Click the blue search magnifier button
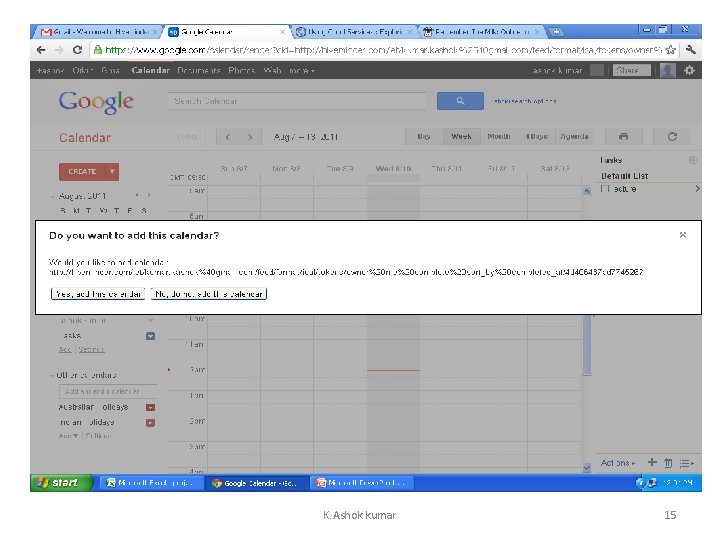 460,101
